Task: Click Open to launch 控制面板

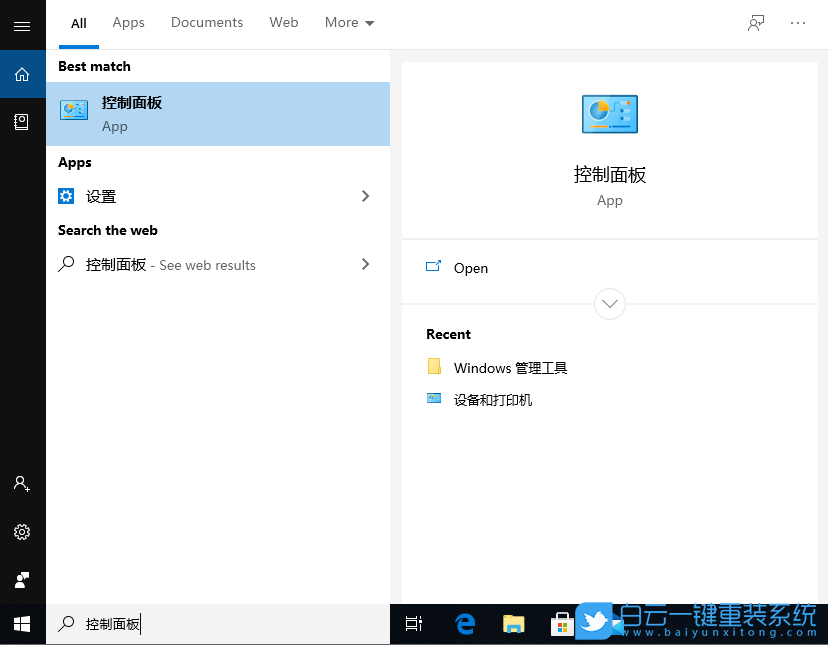Action: coord(470,268)
